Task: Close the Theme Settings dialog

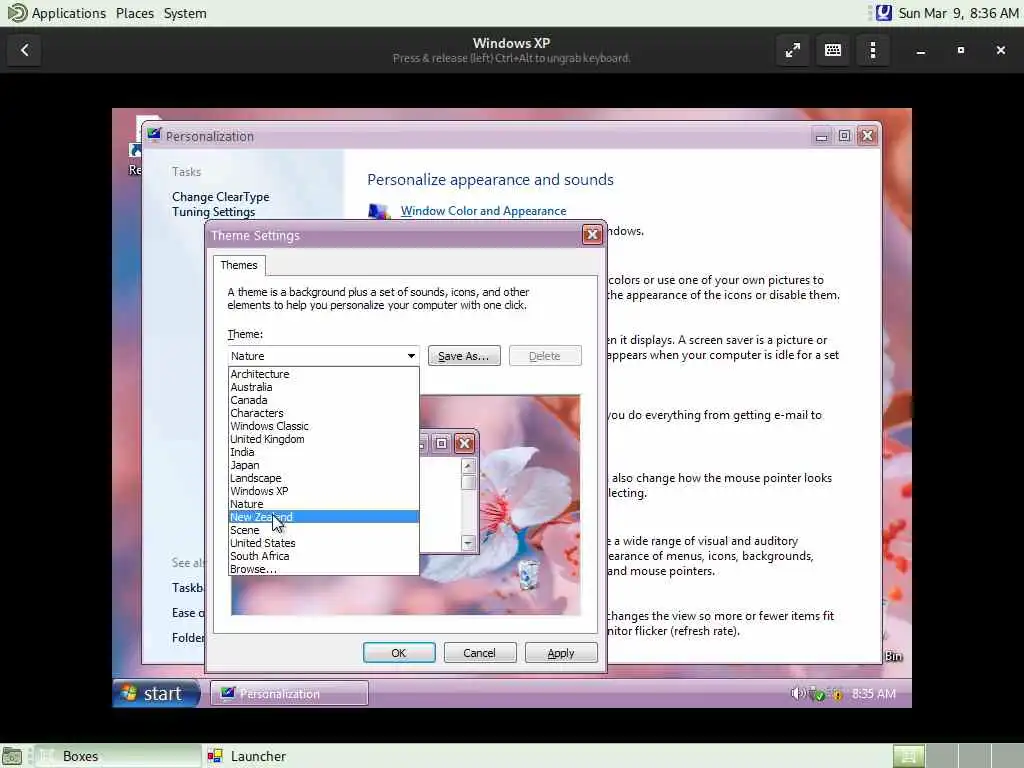Action: point(592,234)
